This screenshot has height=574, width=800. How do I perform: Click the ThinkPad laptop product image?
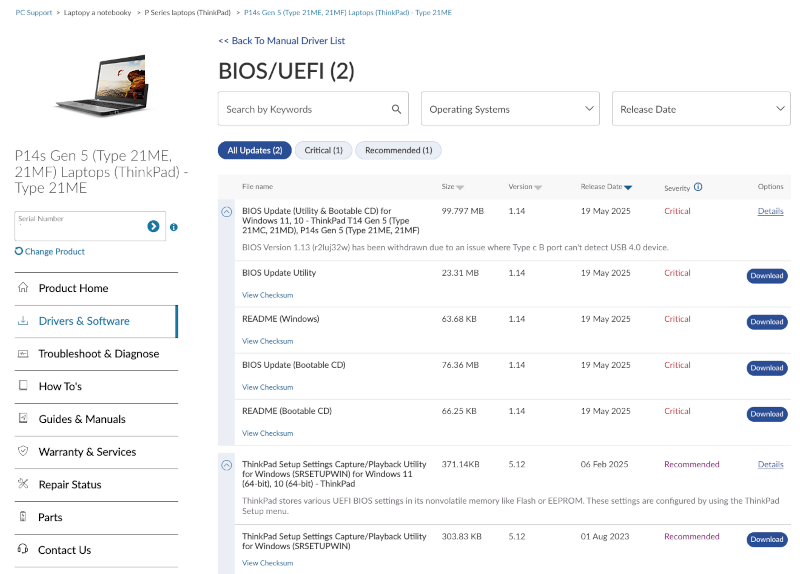(x=102, y=84)
